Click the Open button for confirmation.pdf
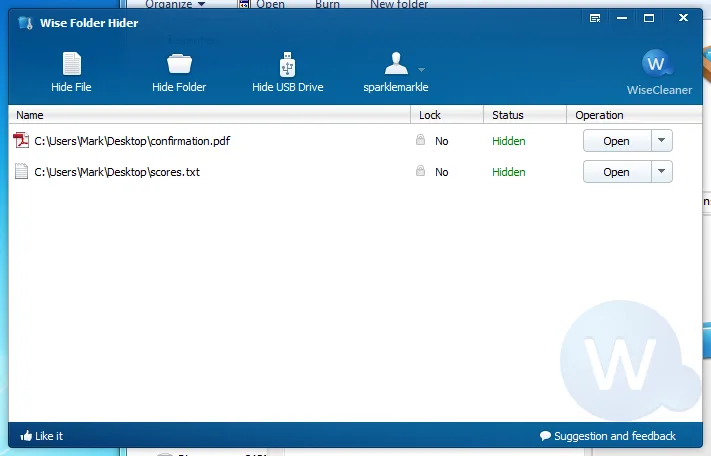711x456 pixels. pos(617,141)
